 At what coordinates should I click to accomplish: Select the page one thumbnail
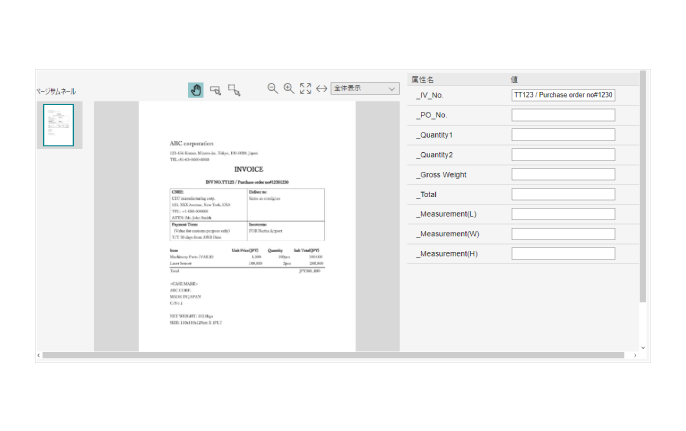point(59,125)
